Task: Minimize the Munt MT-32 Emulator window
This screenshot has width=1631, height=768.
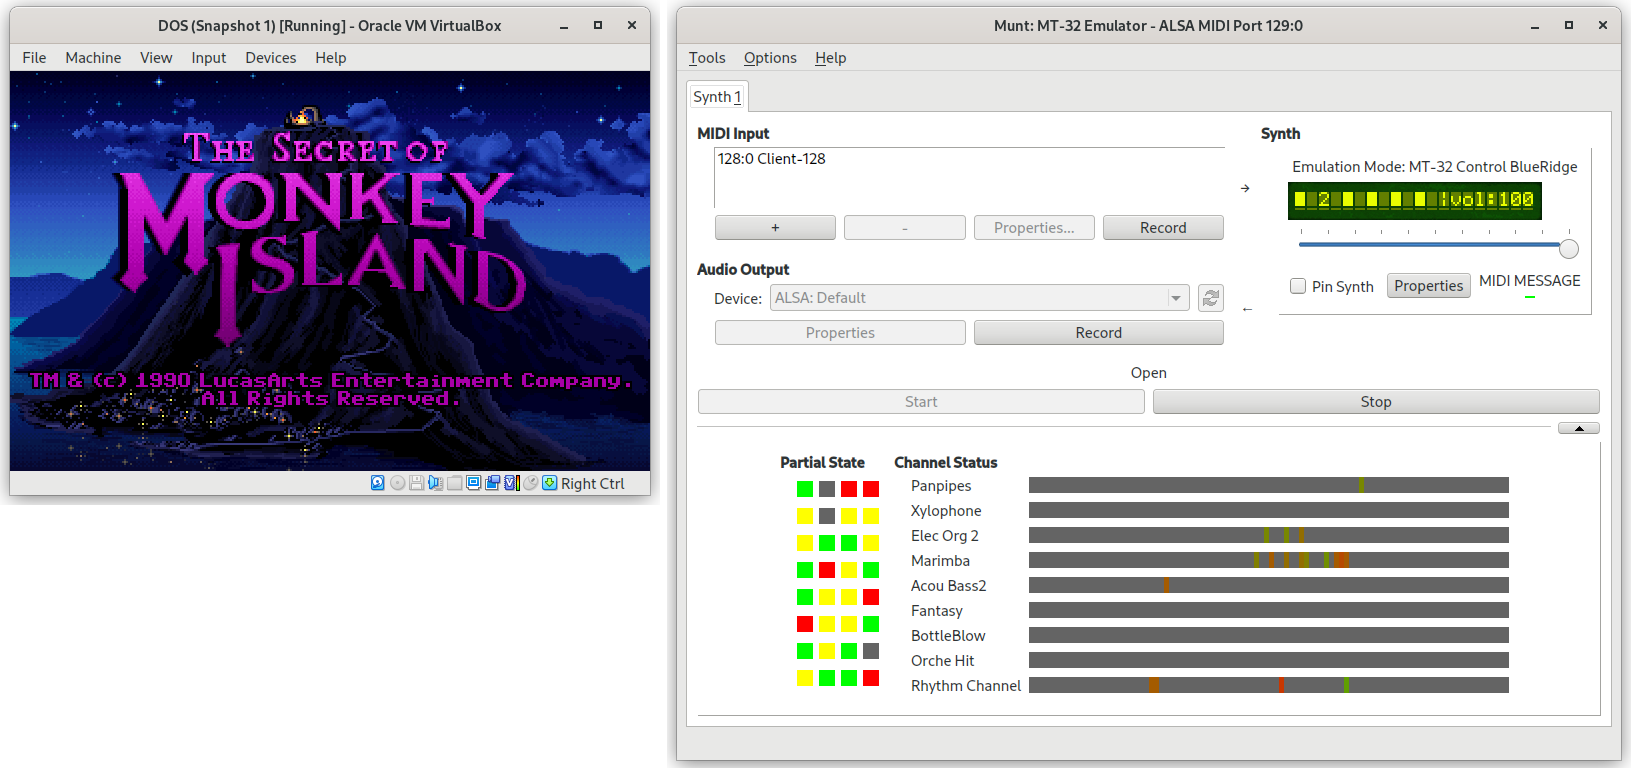Action: (1534, 26)
